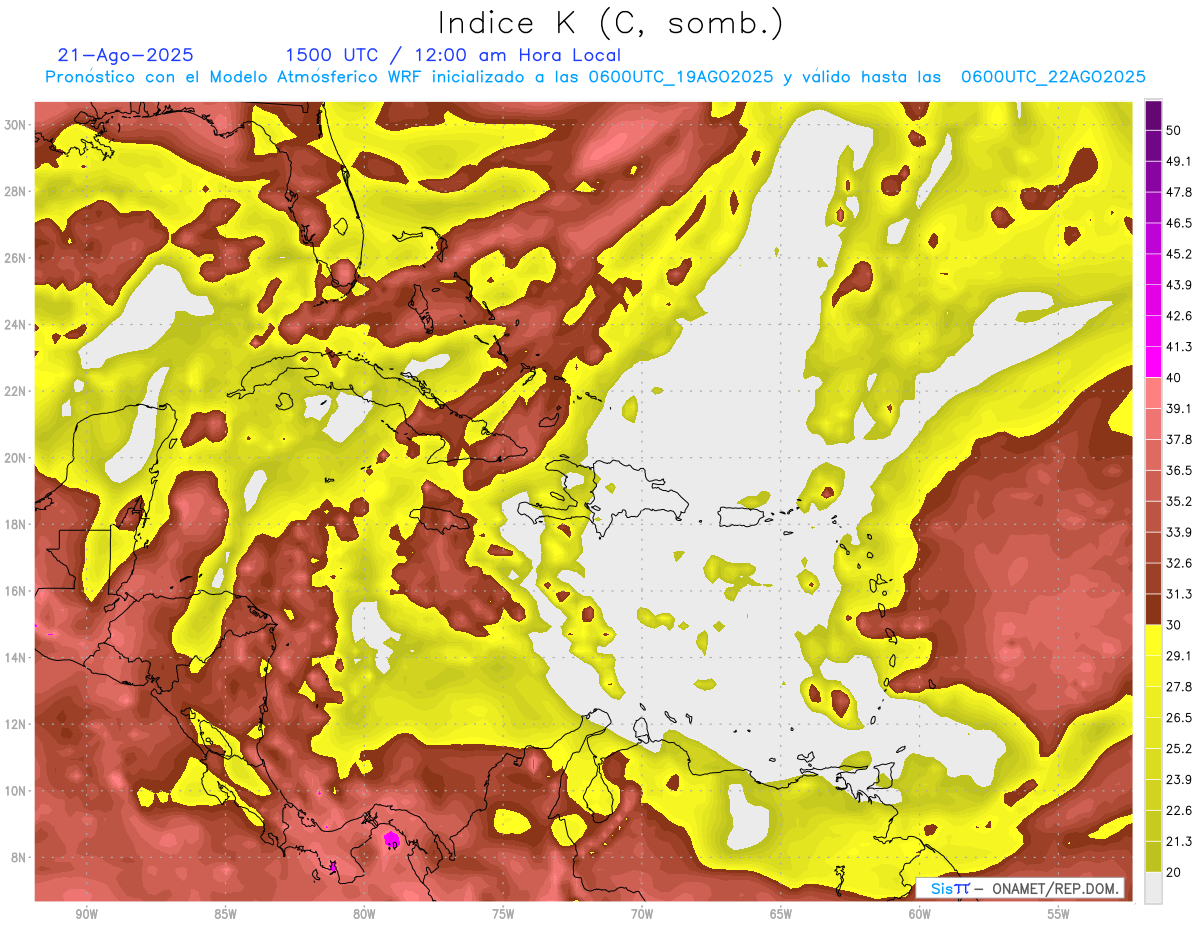The image size is (1200, 927).
Task: Click colorbar value '27.8'
Action: (x=1179, y=686)
